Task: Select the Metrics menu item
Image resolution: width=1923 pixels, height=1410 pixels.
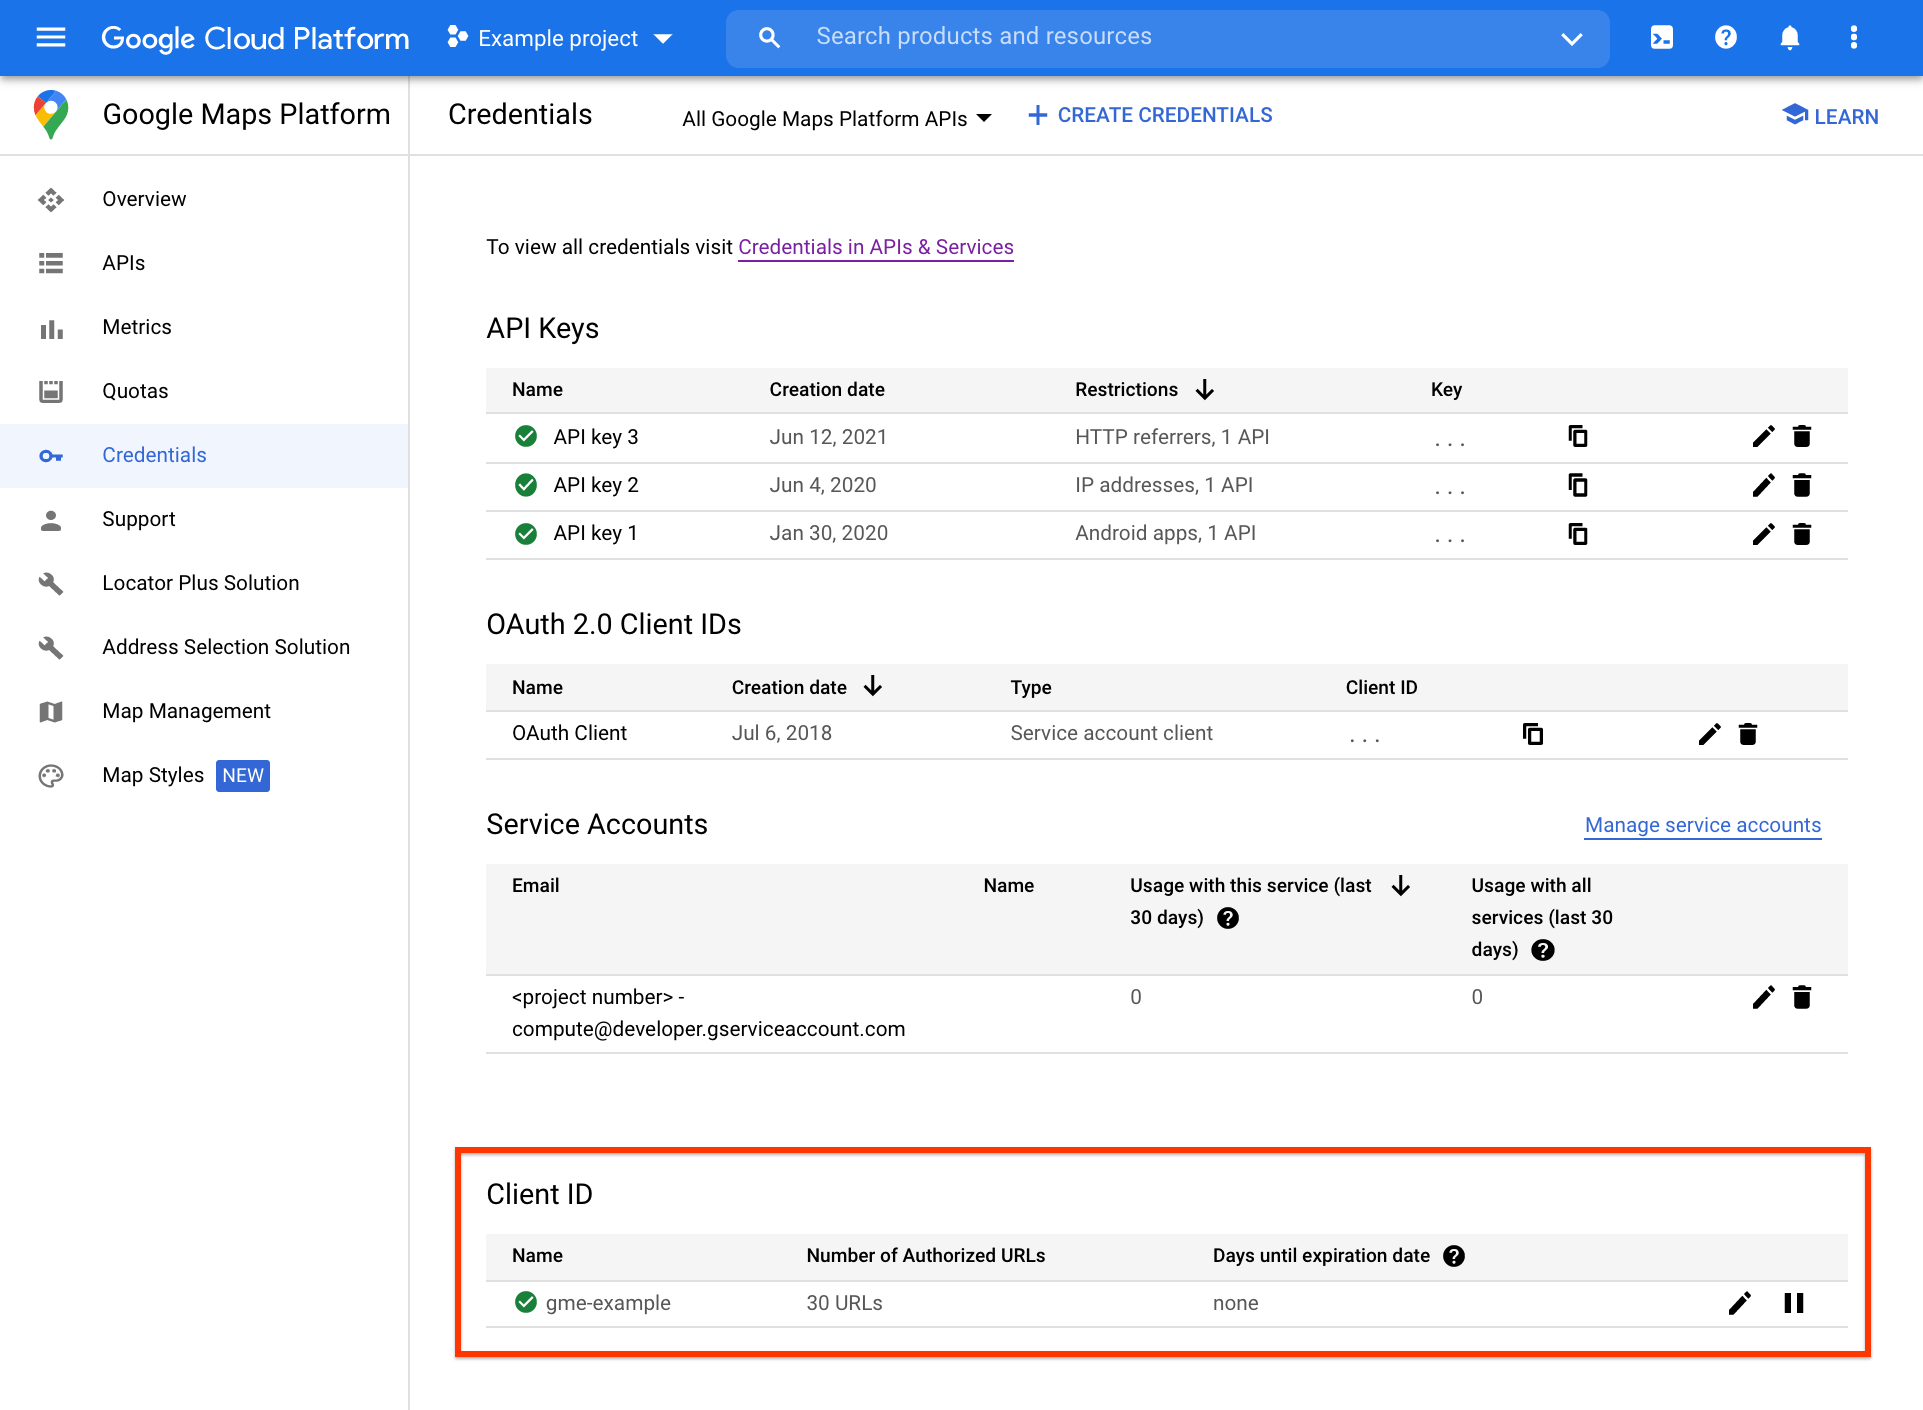Action: [137, 327]
